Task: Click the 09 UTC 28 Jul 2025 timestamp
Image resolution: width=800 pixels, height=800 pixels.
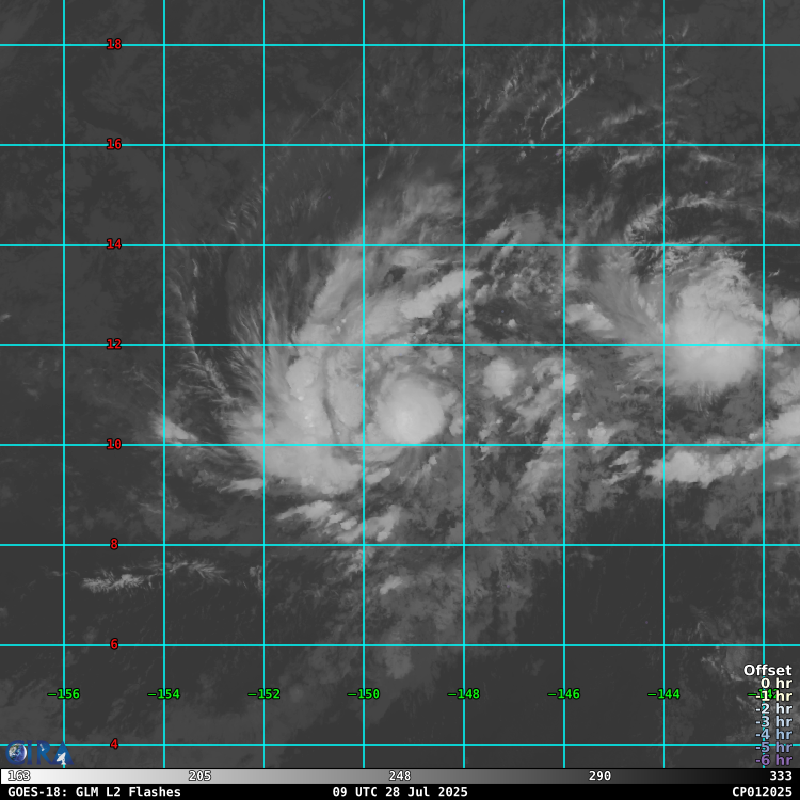Action: tap(400, 792)
